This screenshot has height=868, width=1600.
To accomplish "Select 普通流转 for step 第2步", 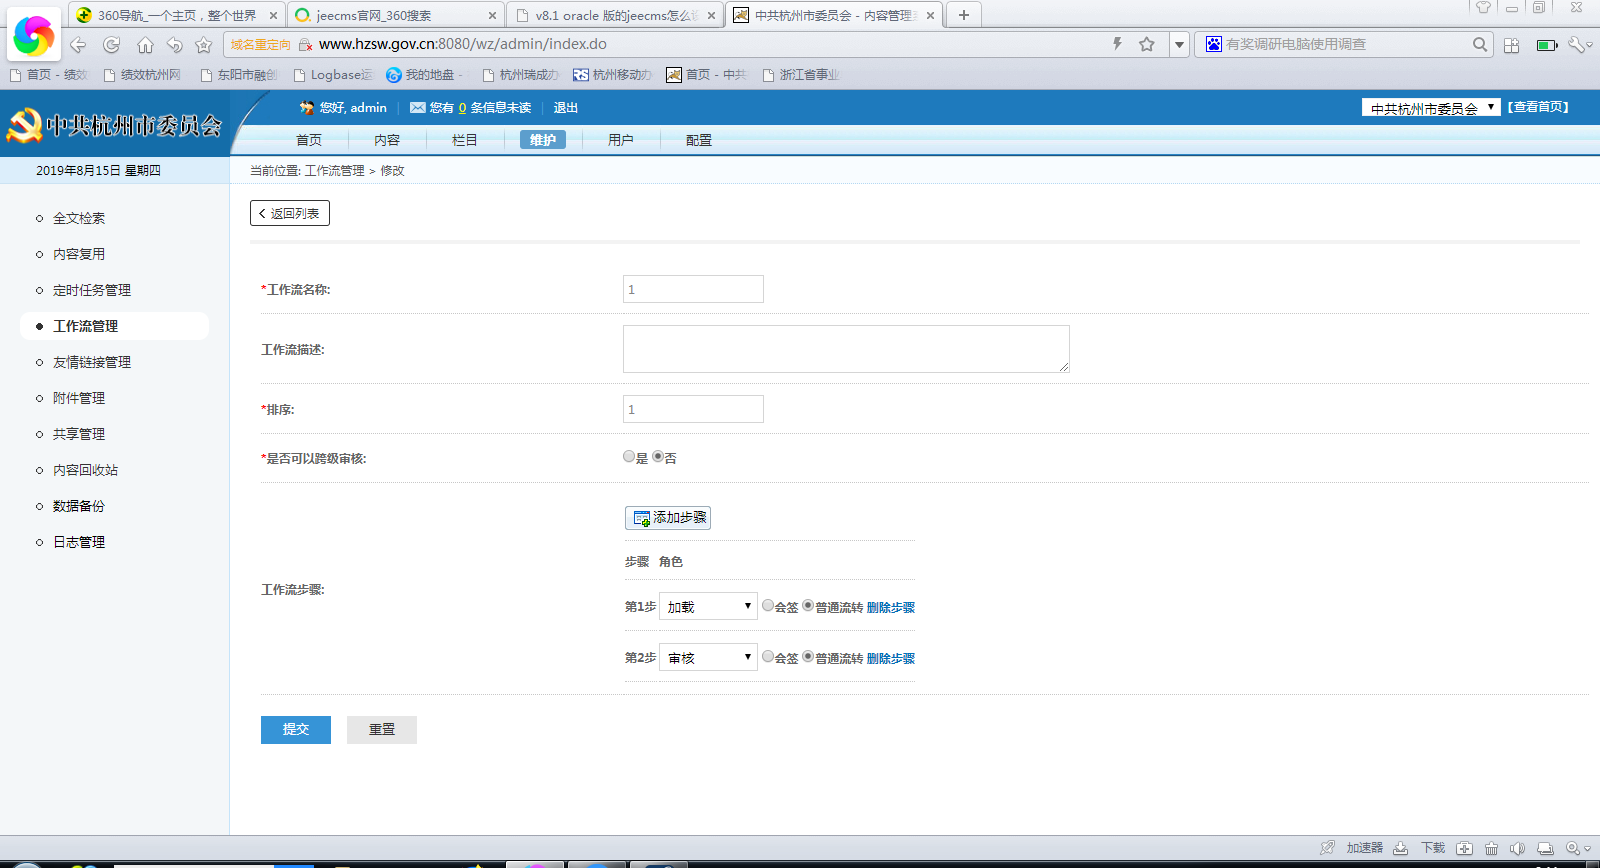I will [808, 656].
